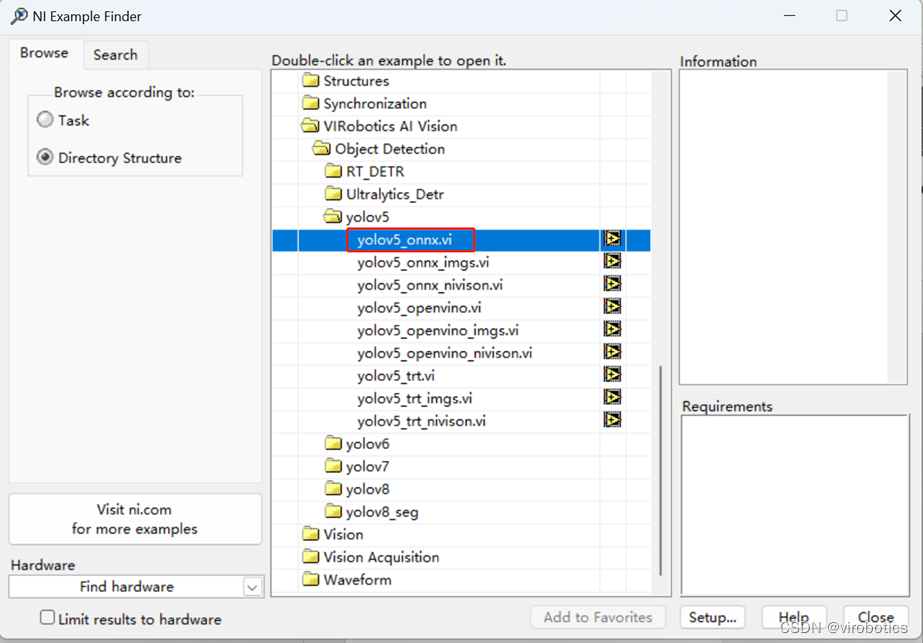923x643 pixels.
Task: Minimize the NI Example Finder window
Action: coord(789,16)
